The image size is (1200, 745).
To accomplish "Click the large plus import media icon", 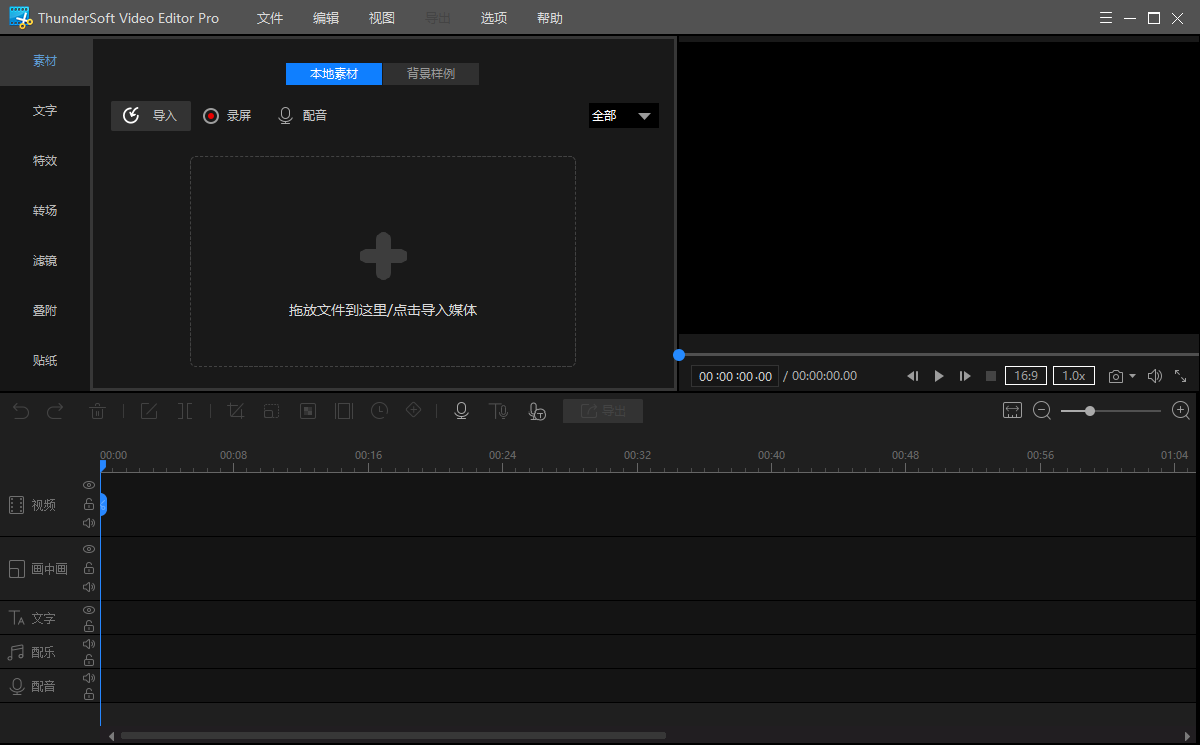I will [x=383, y=256].
